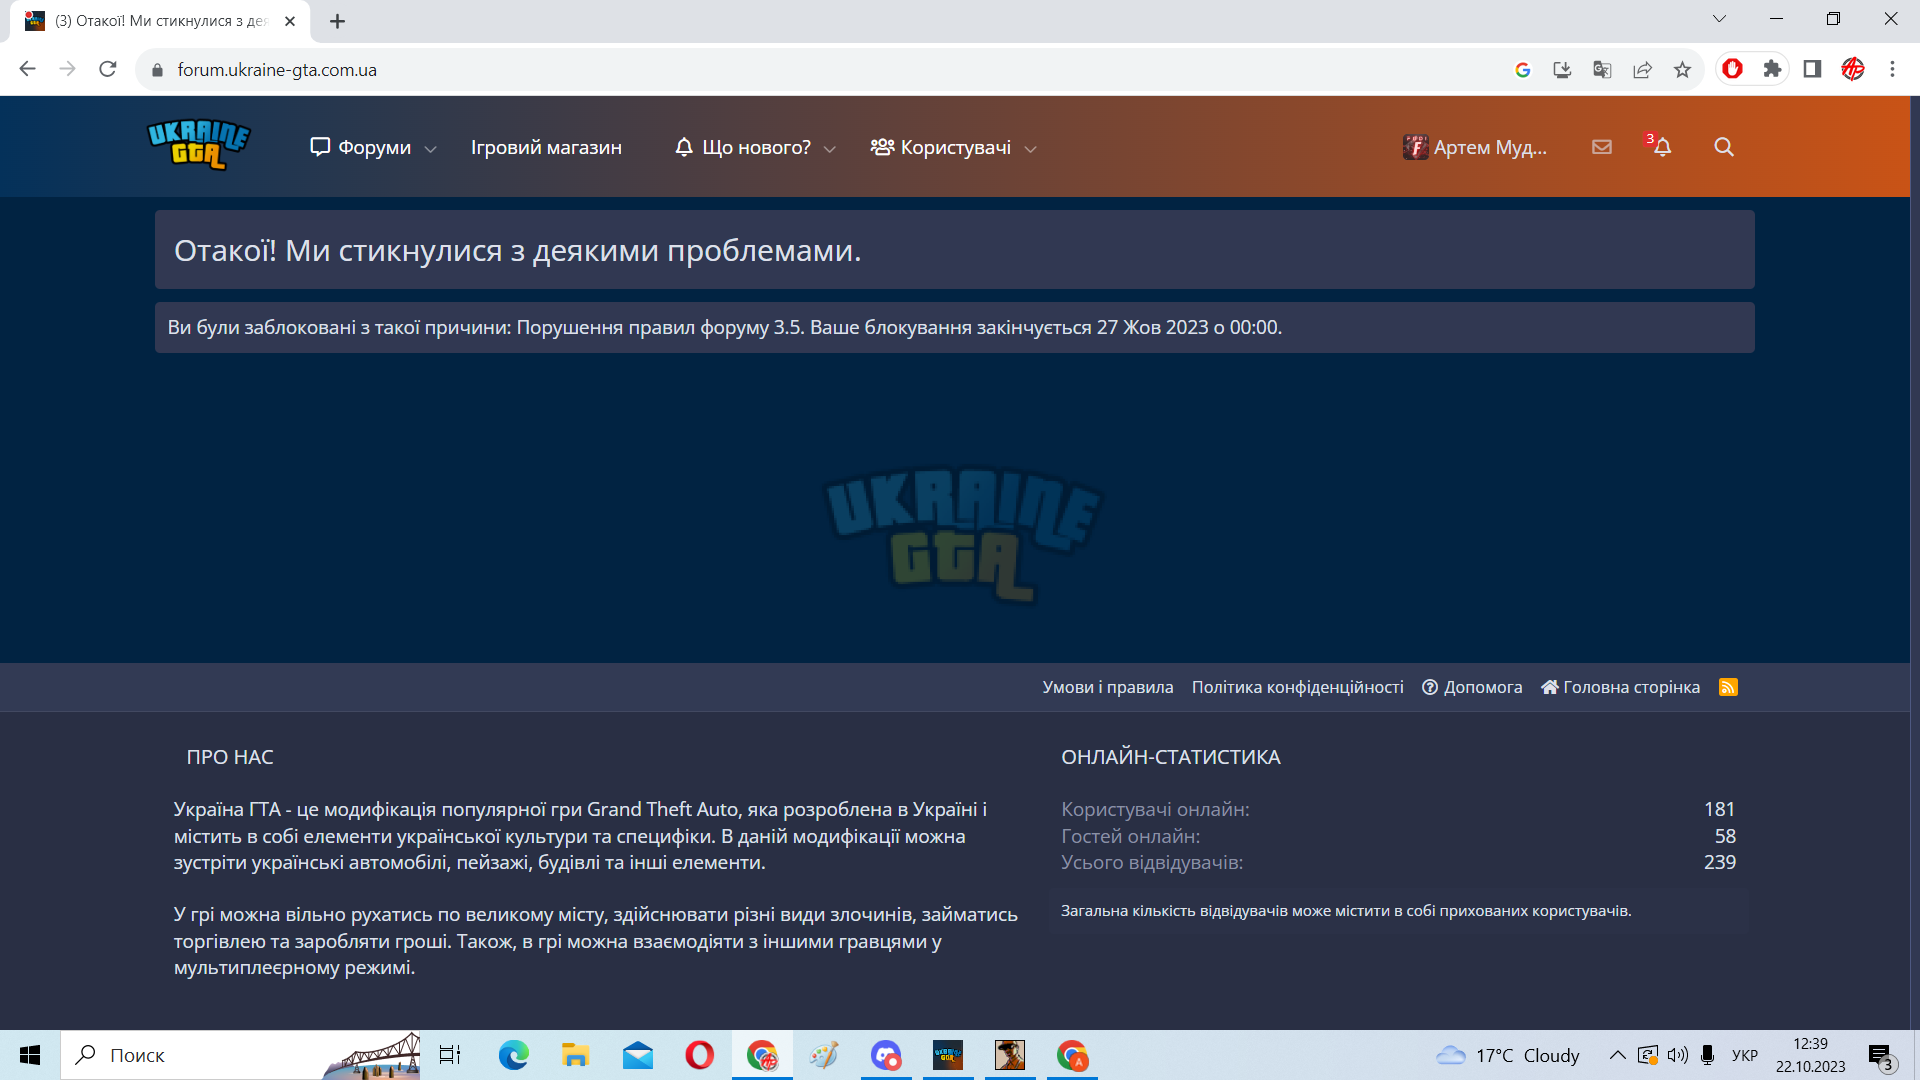1920x1080 pixels.
Task: Expand the Що нового? dropdown chevron
Action: 829,149
